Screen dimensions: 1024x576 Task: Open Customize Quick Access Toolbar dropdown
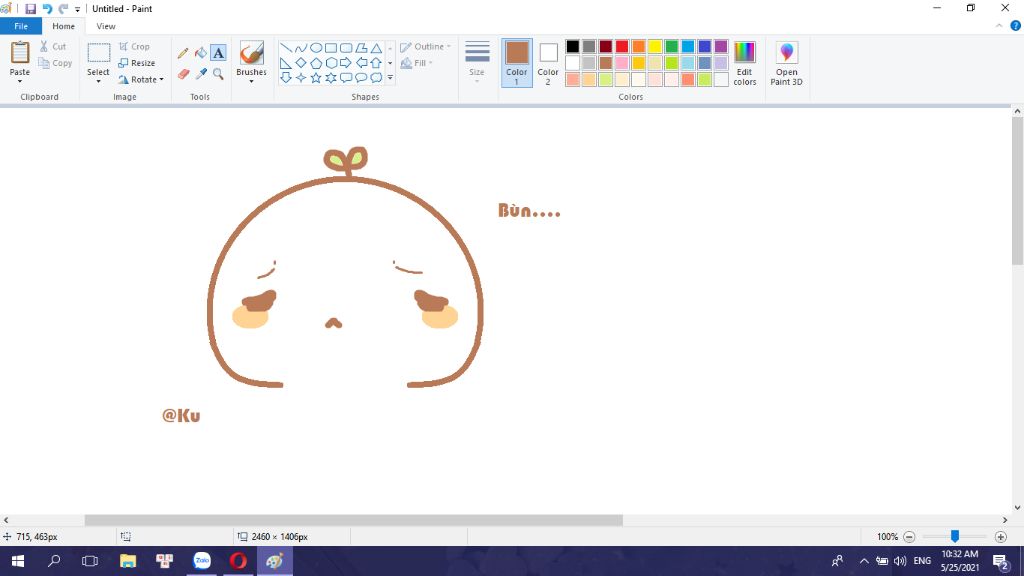coord(77,9)
